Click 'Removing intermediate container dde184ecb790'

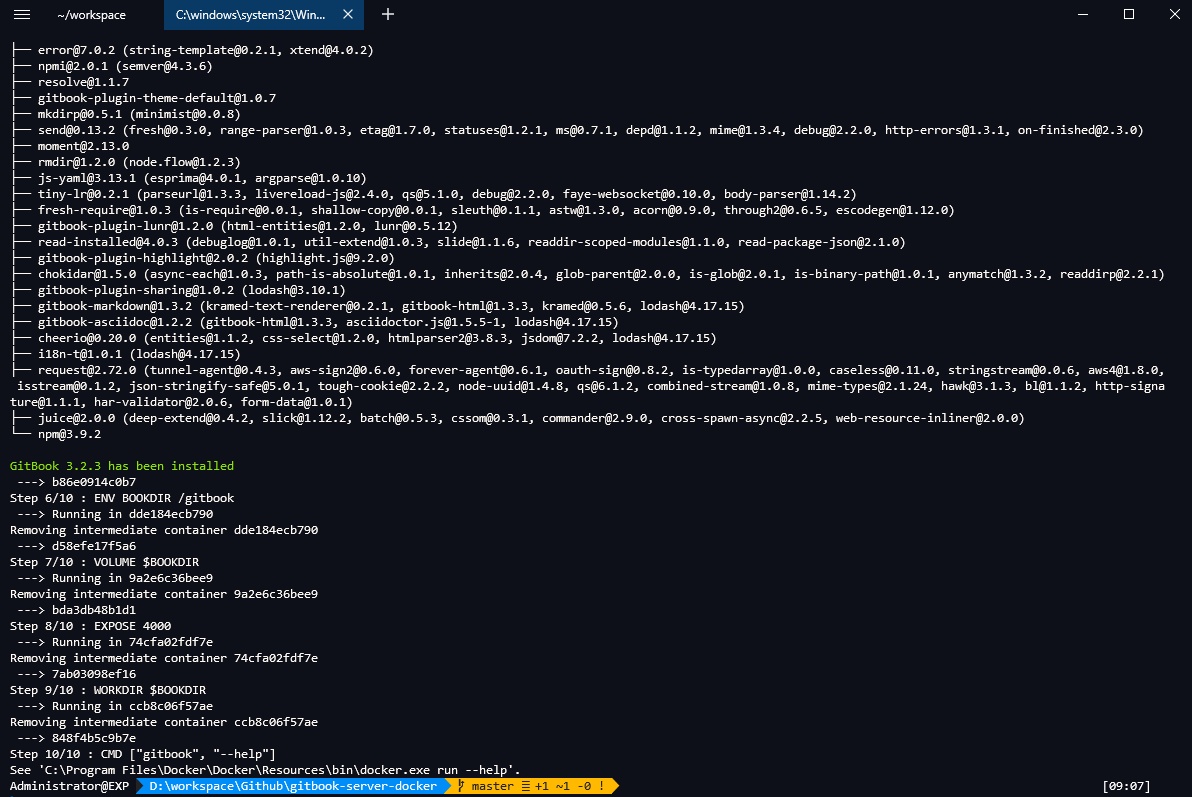pyautogui.click(x=163, y=530)
